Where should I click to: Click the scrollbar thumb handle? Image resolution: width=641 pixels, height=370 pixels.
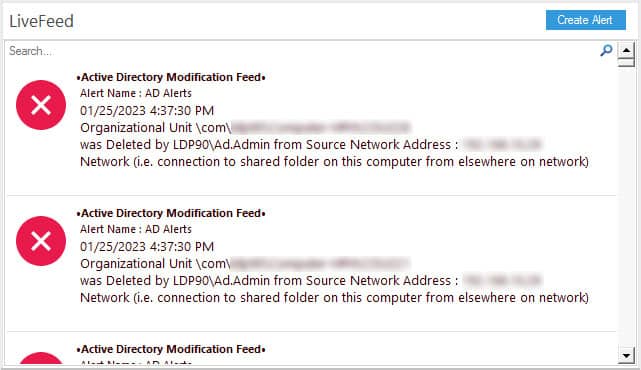[626, 62]
